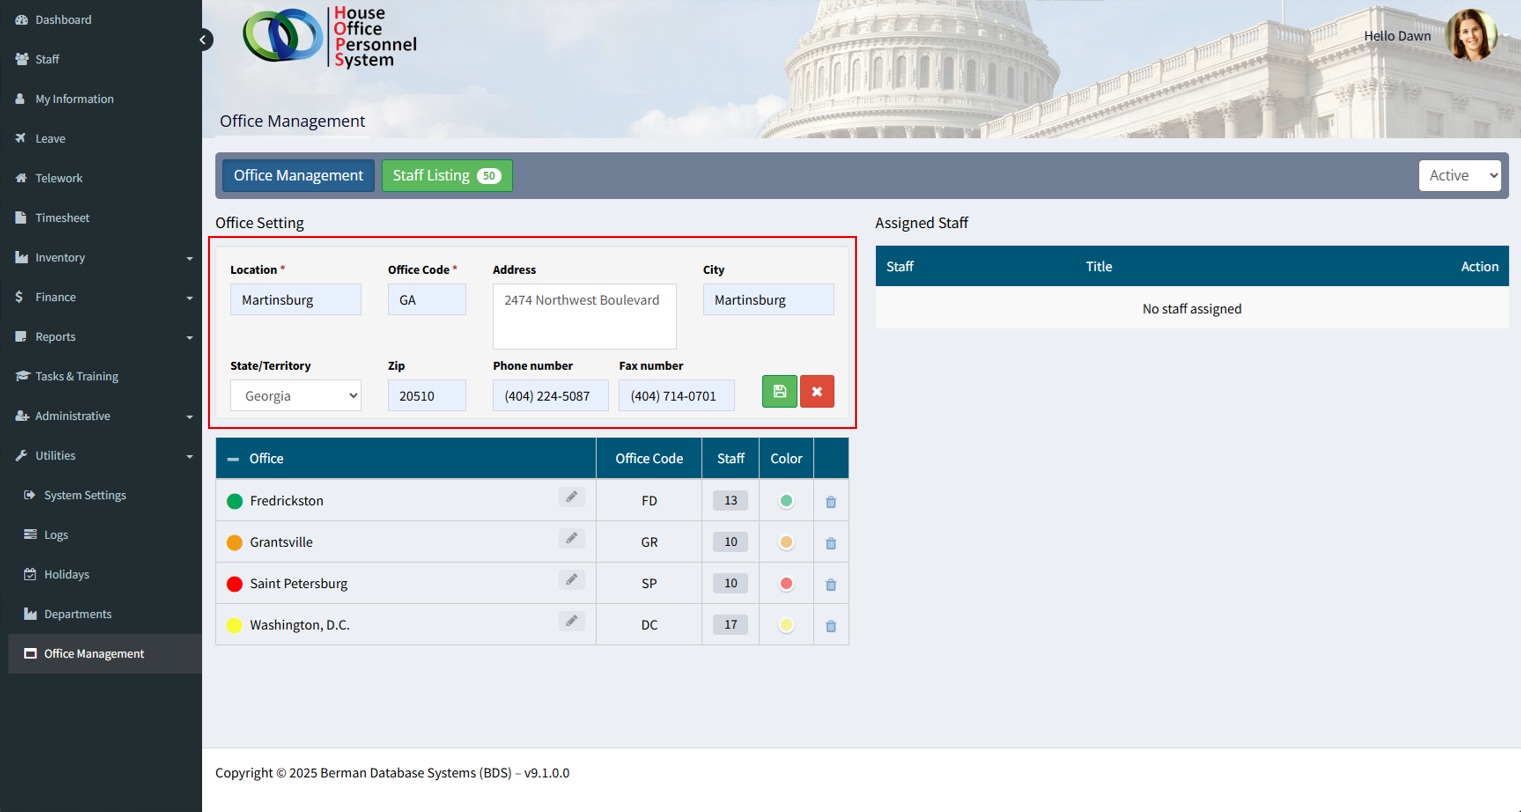The image size is (1521, 812).
Task: Click Dawn's profile picture
Action: pos(1470,36)
